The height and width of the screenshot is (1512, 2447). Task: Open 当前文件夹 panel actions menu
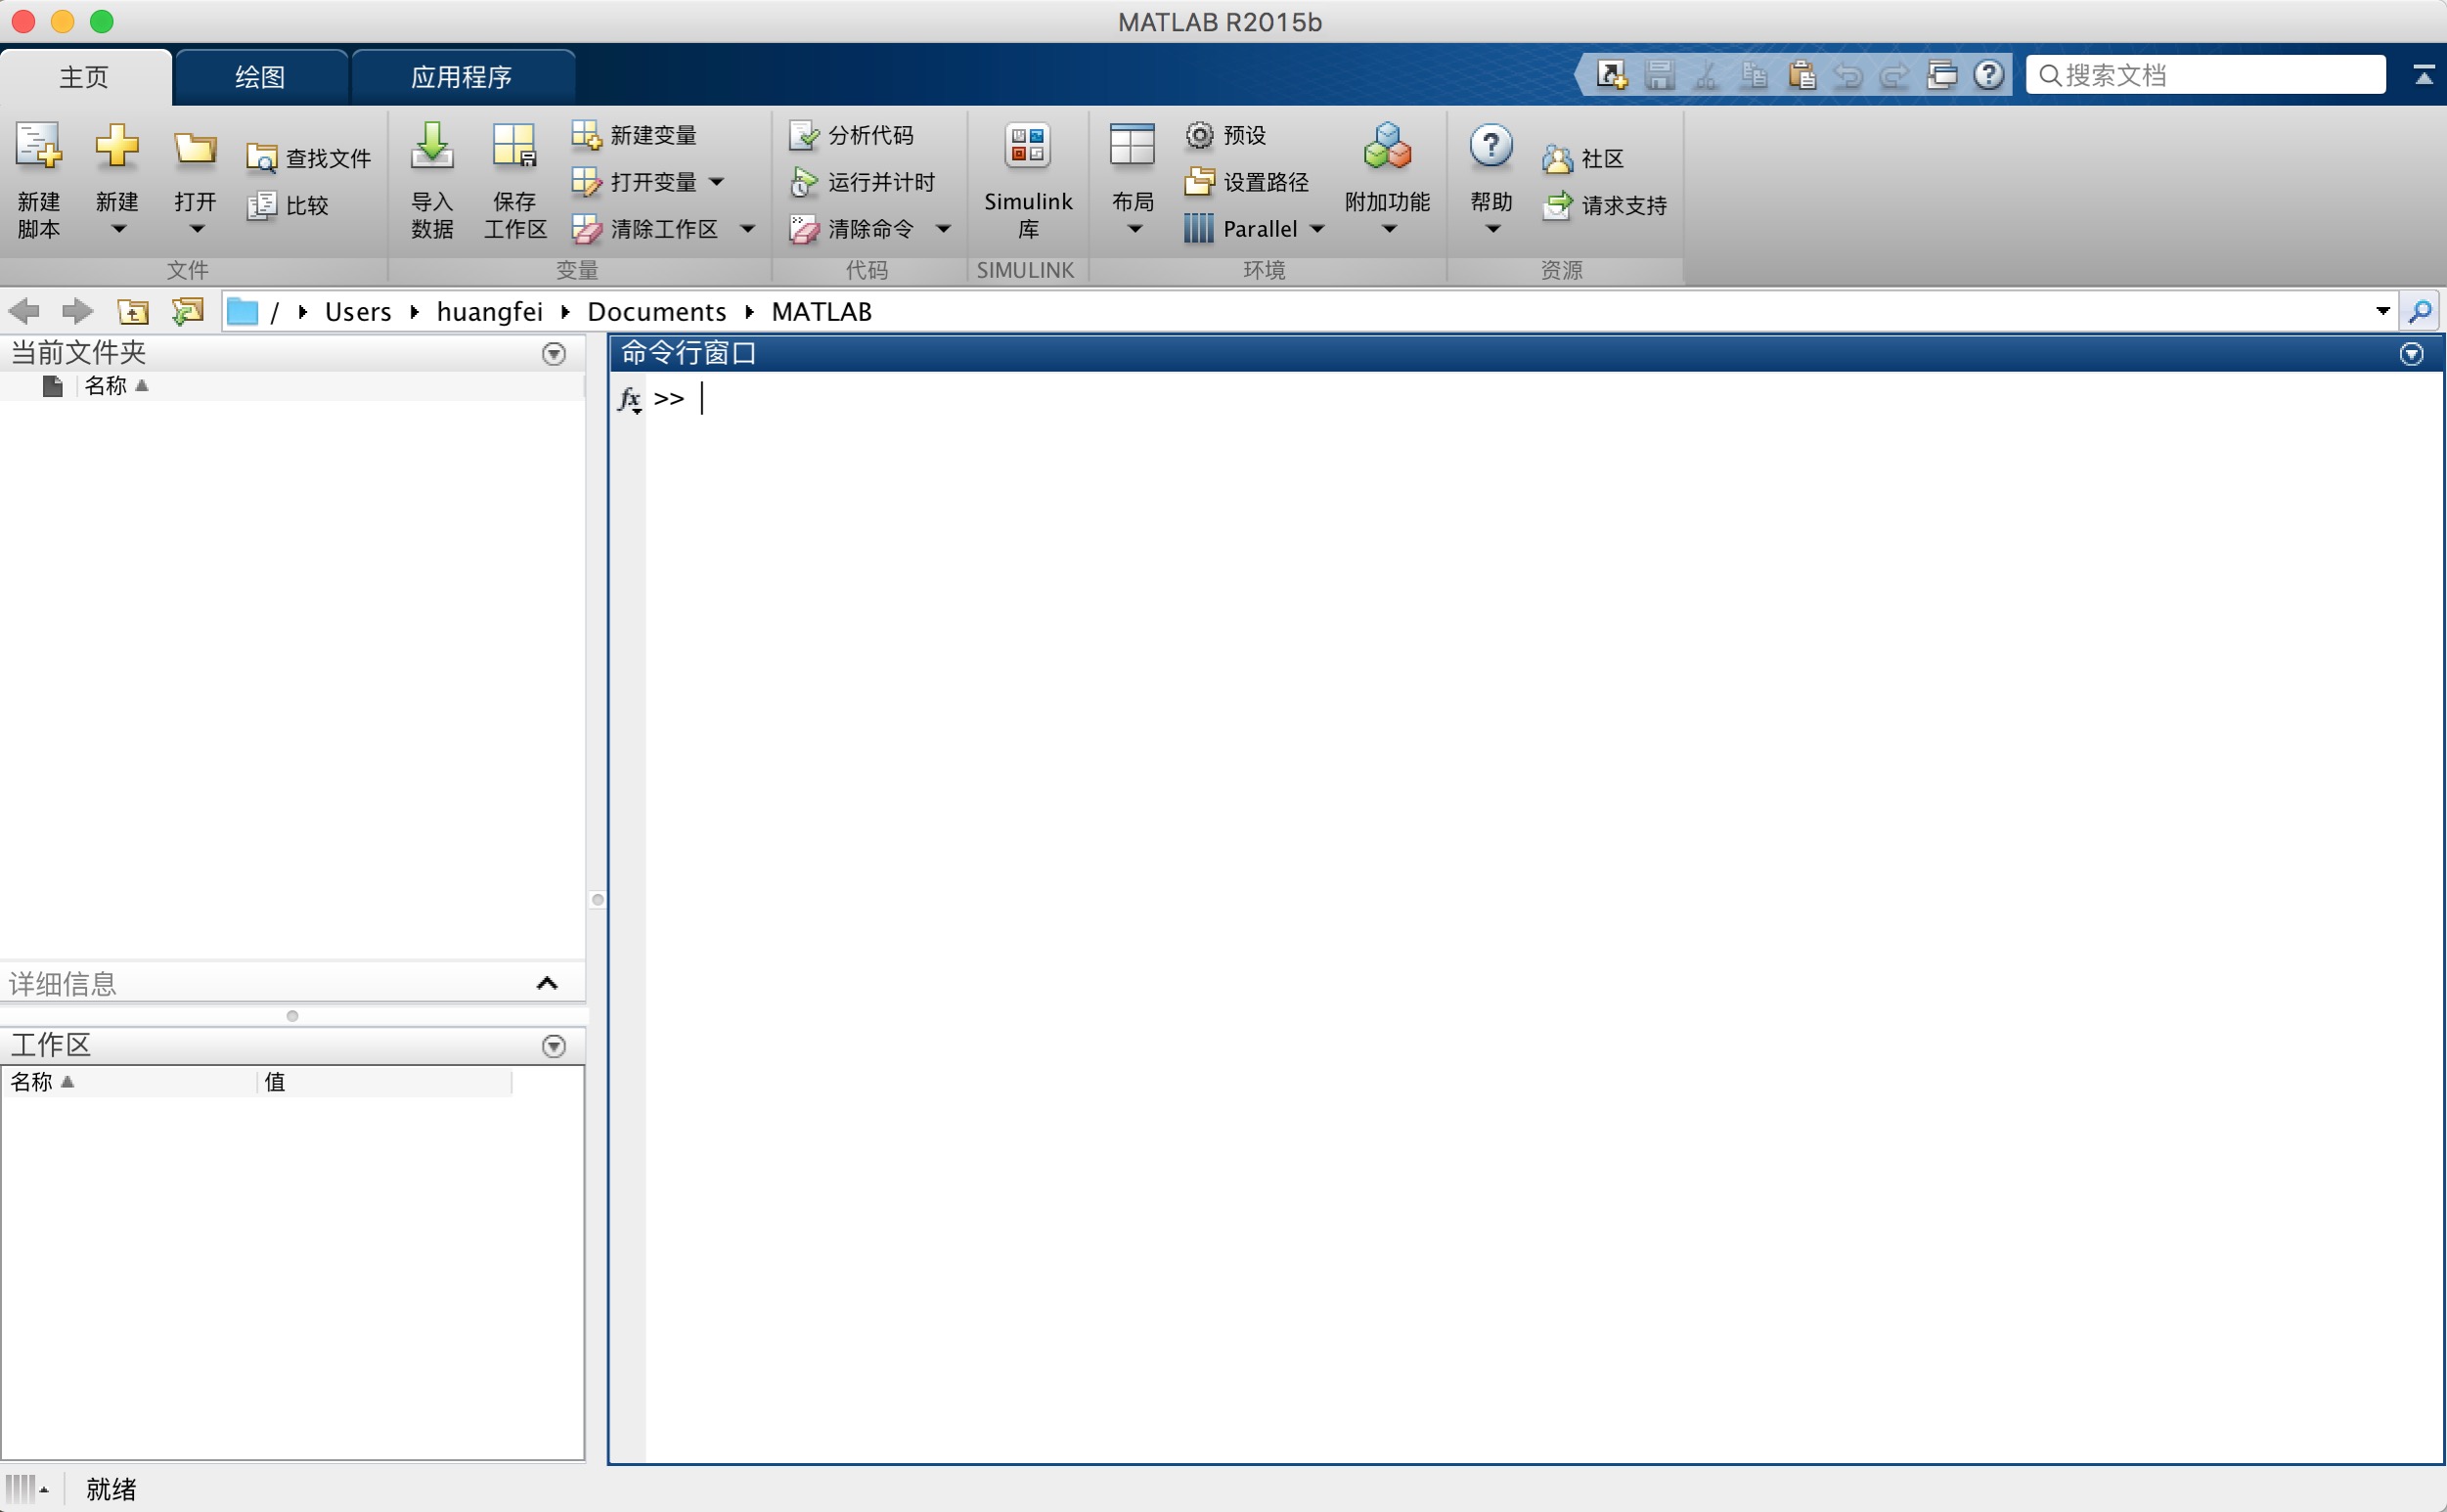(x=553, y=353)
